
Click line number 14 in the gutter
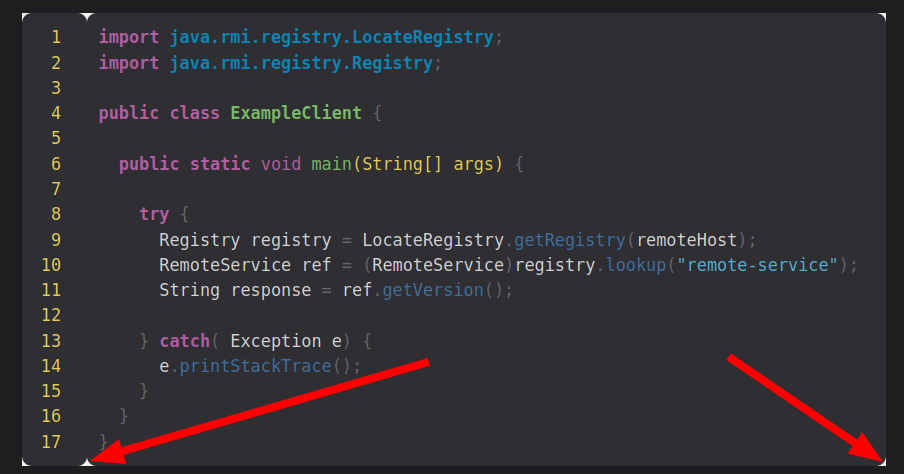(51, 366)
